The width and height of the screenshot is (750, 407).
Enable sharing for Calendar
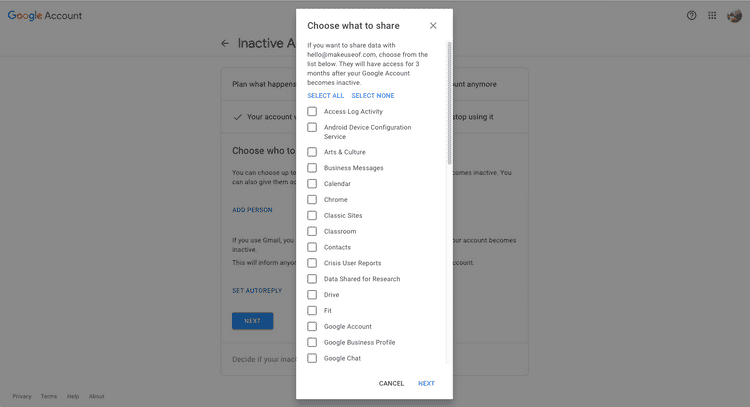[312, 184]
